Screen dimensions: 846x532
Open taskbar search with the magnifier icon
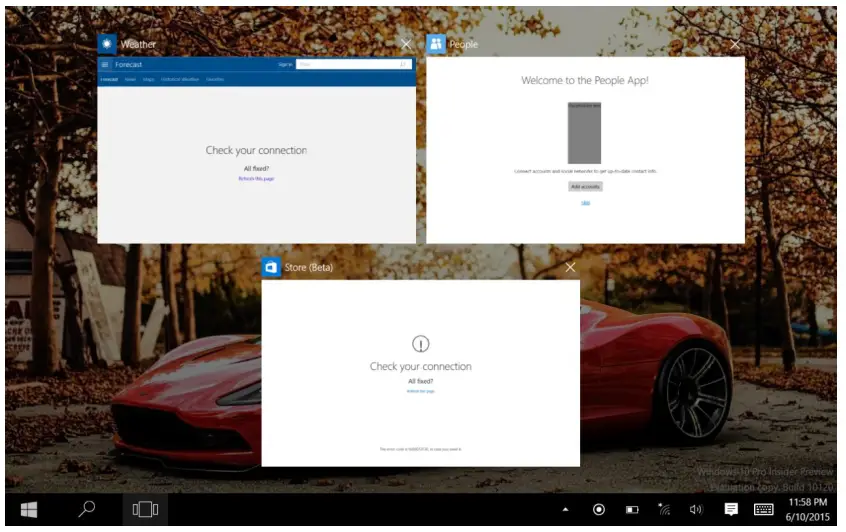[x=87, y=510]
